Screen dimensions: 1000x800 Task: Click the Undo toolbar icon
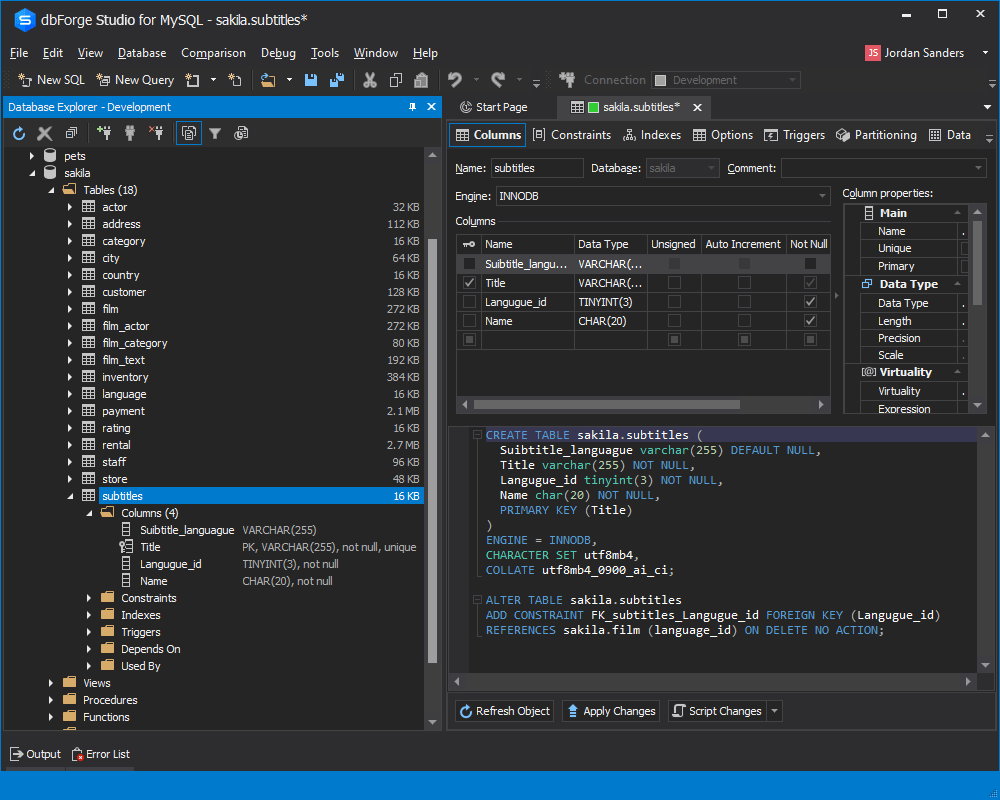coord(457,79)
